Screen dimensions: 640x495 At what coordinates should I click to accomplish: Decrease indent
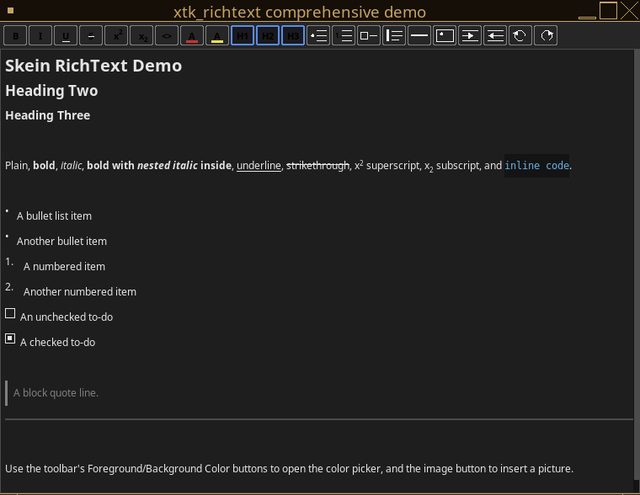496,36
